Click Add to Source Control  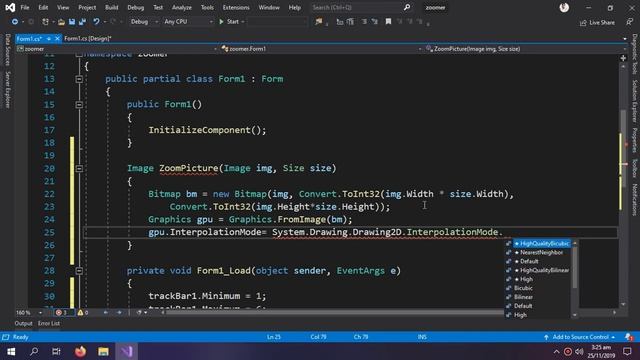tap(580, 337)
